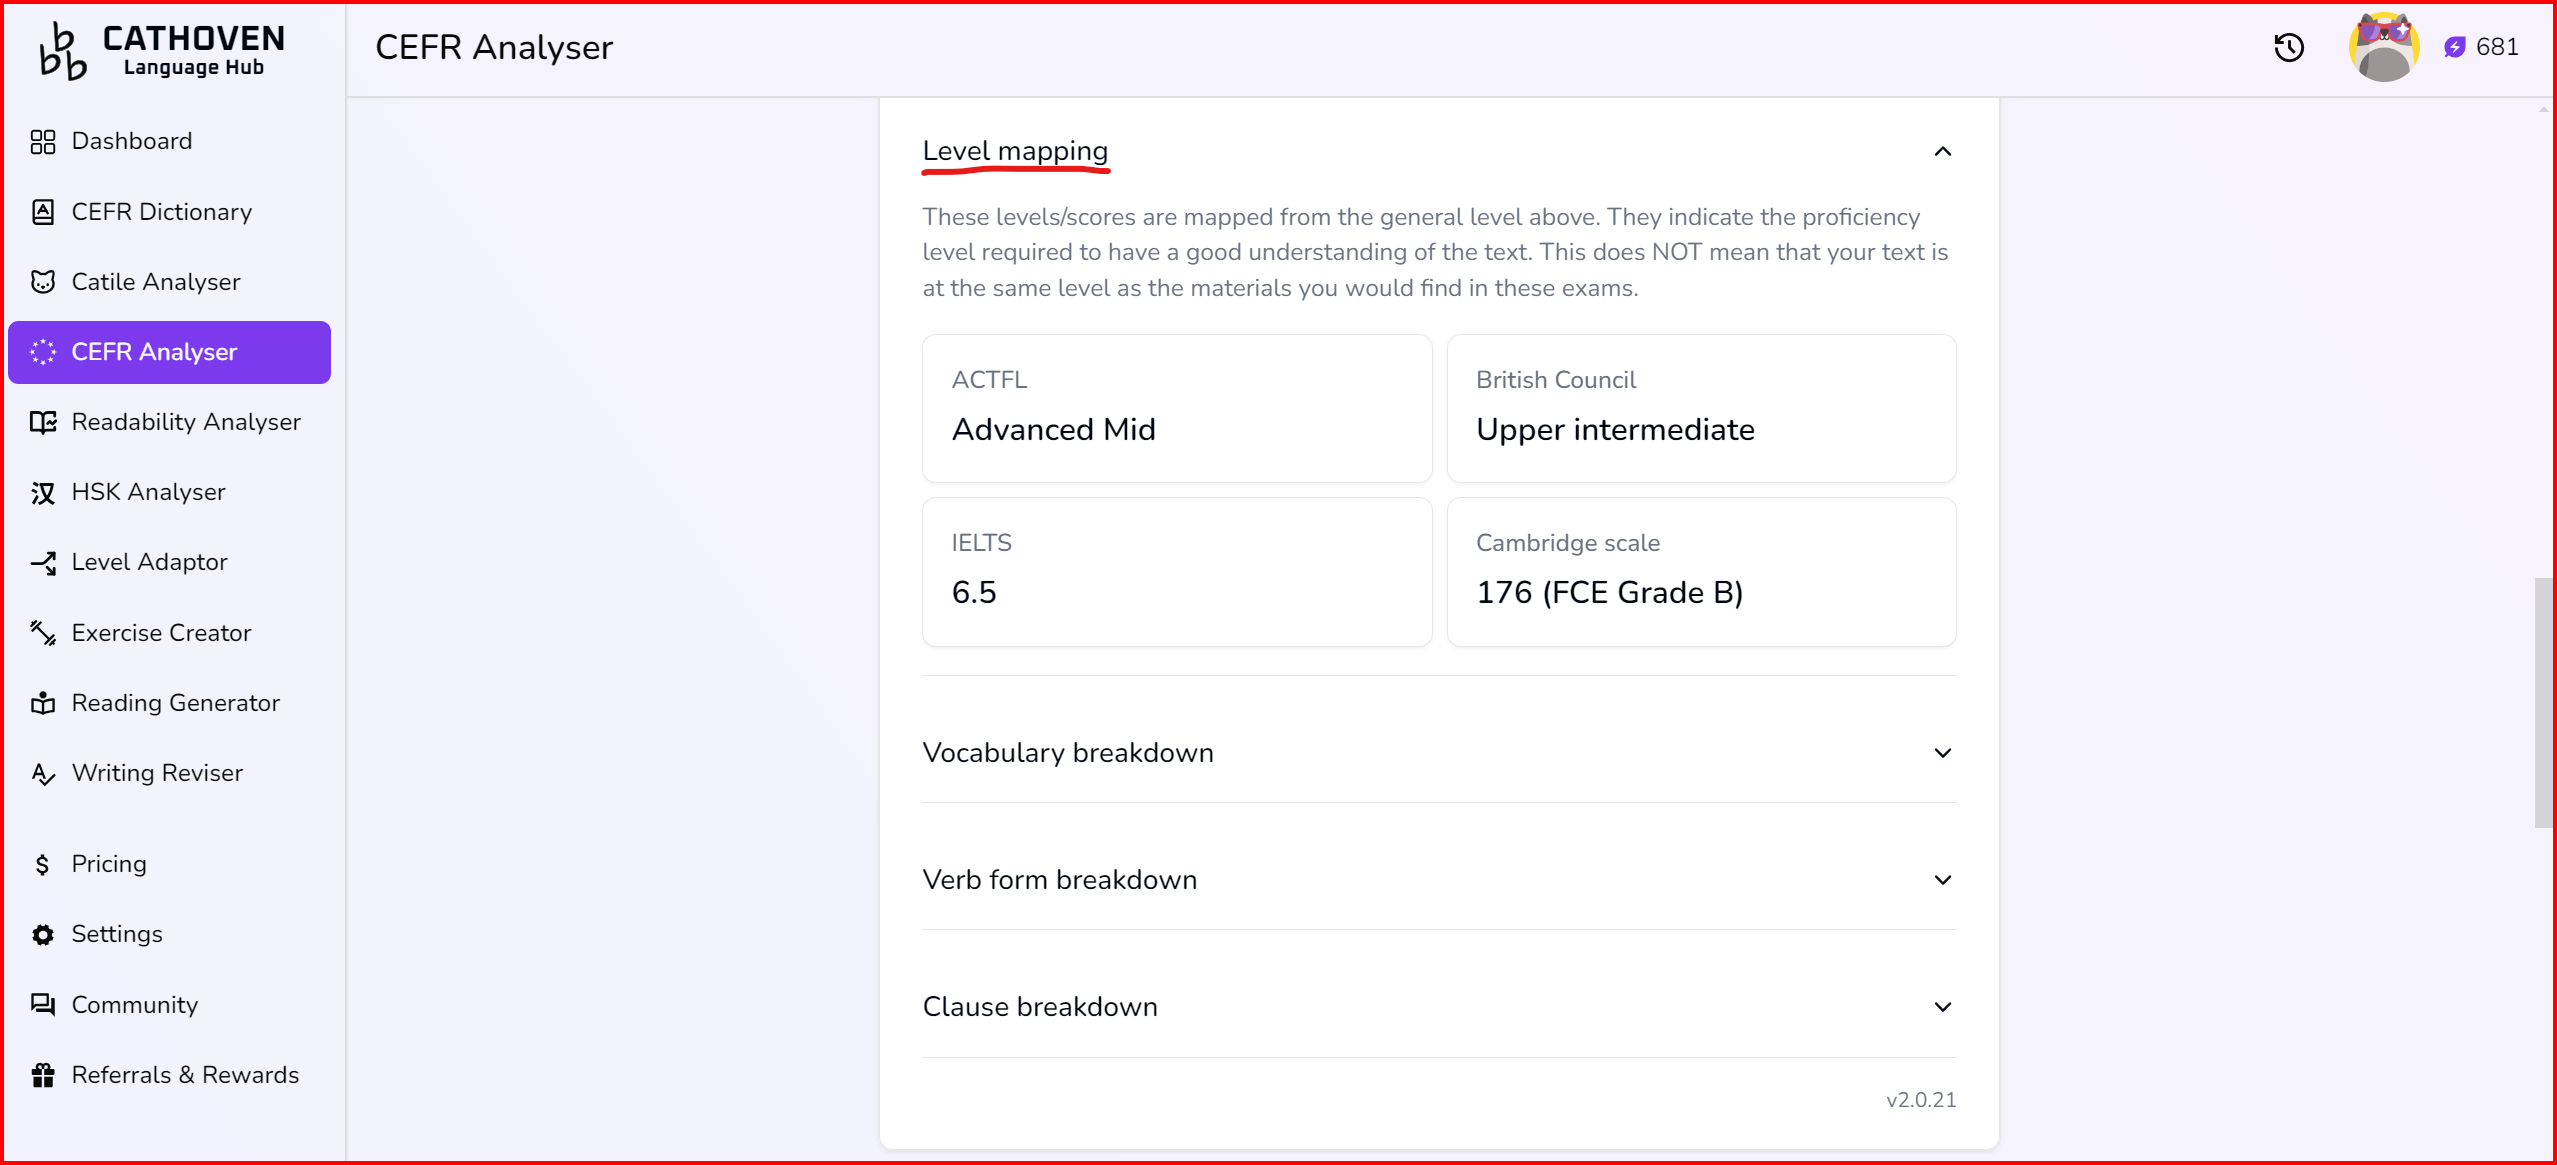The height and width of the screenshot is (1165, 2557).
Task: Open the Dashboard grid icon
Action: (x=43, y=142)
